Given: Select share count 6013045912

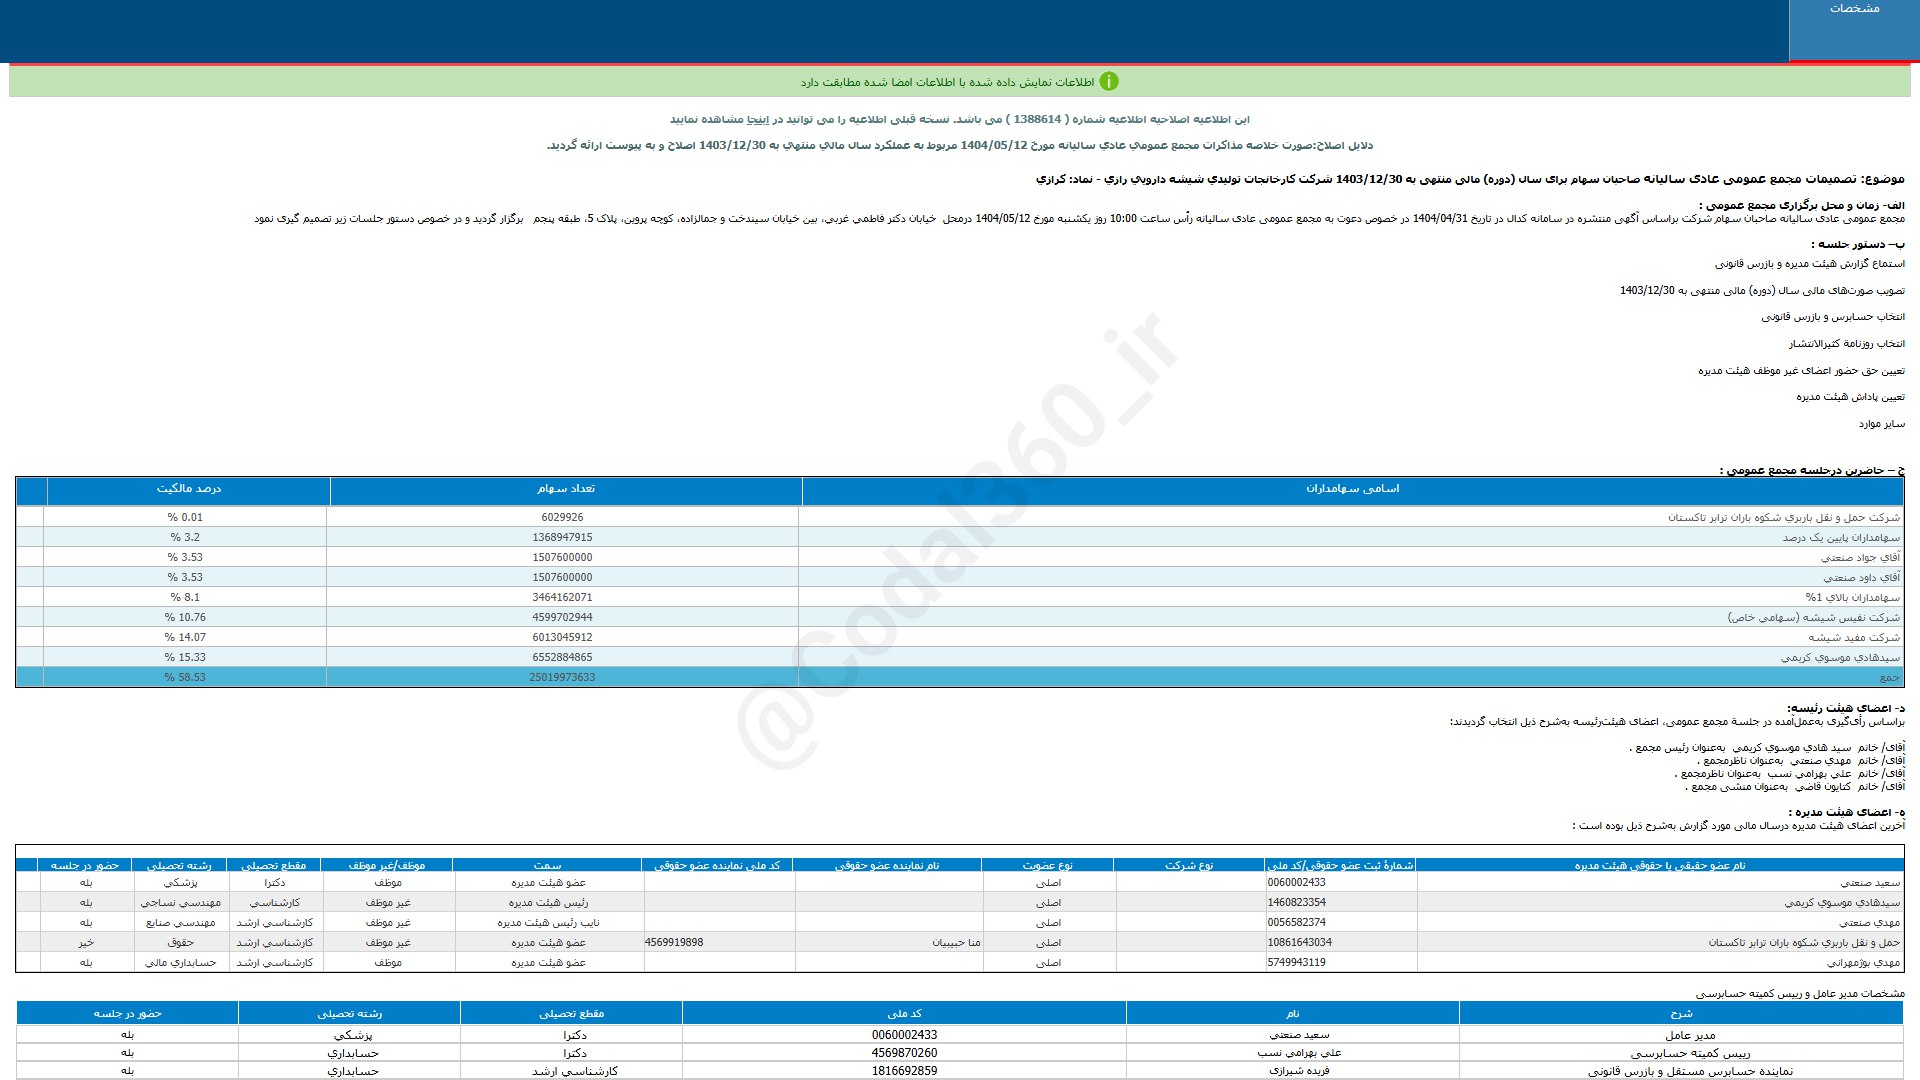Looking at the screenshot, I should (x=562, y=638).
